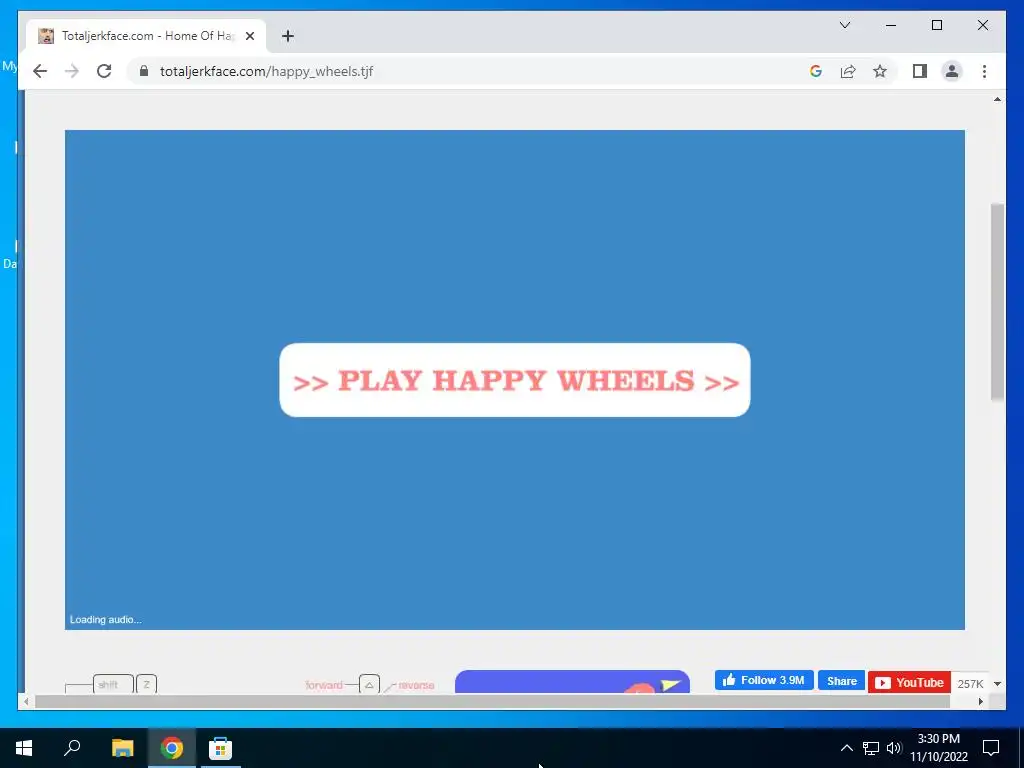This screenshot has width=1024, height=768.
Task: Maximize the Chrome window
Action: tap(936, 25)
